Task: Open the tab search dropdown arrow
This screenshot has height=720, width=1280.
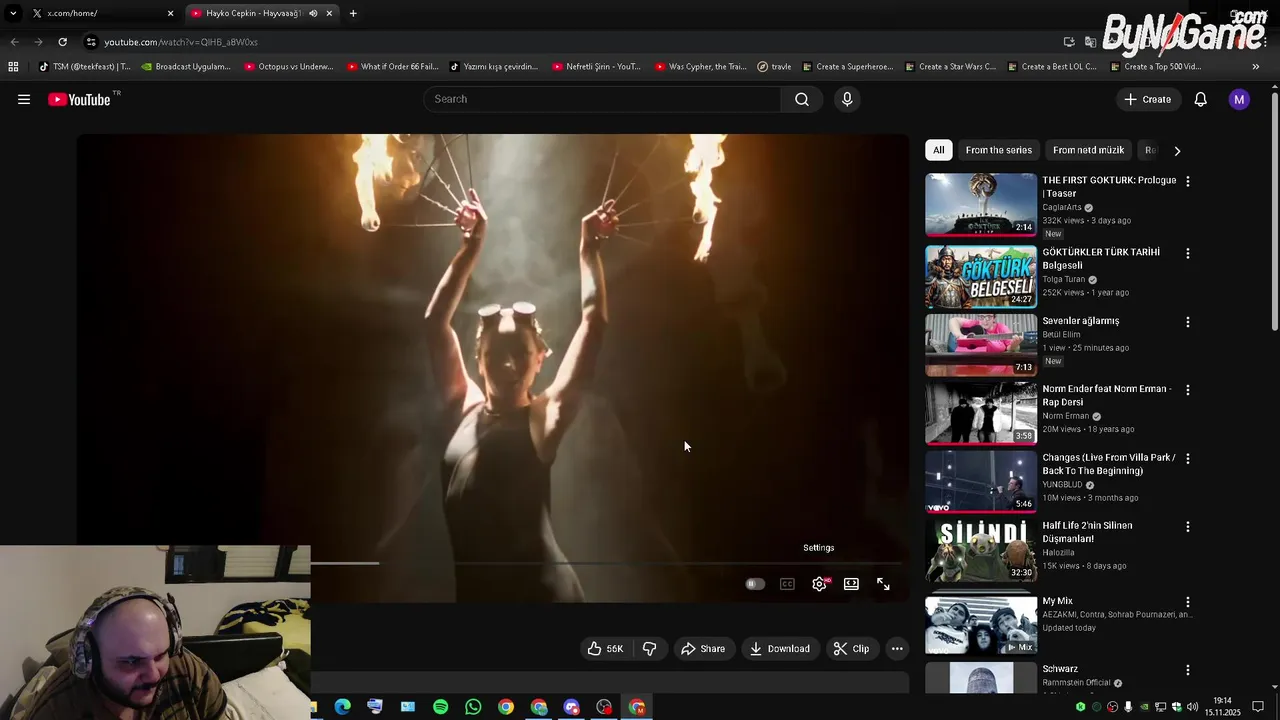Action: pos(13,13)
